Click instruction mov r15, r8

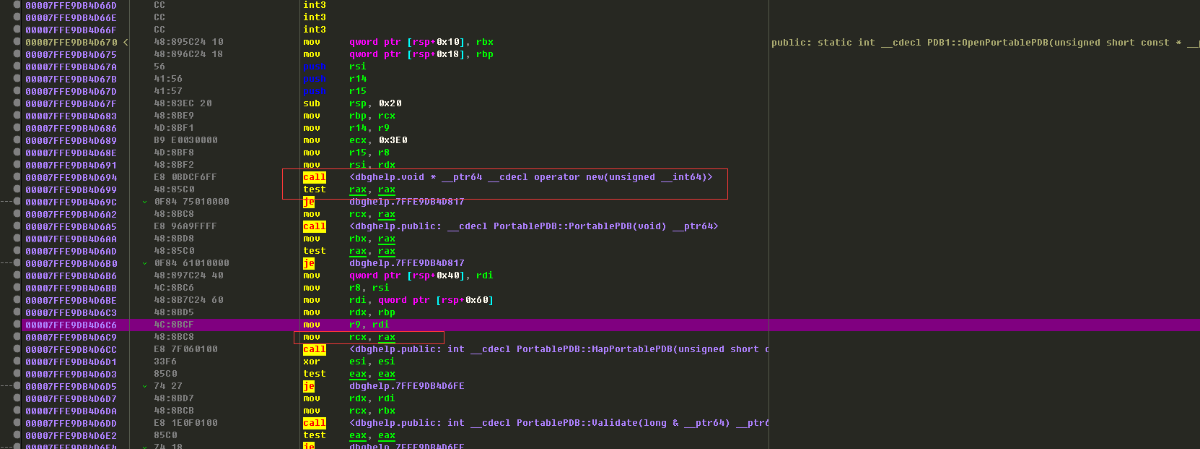click(346, 152)
